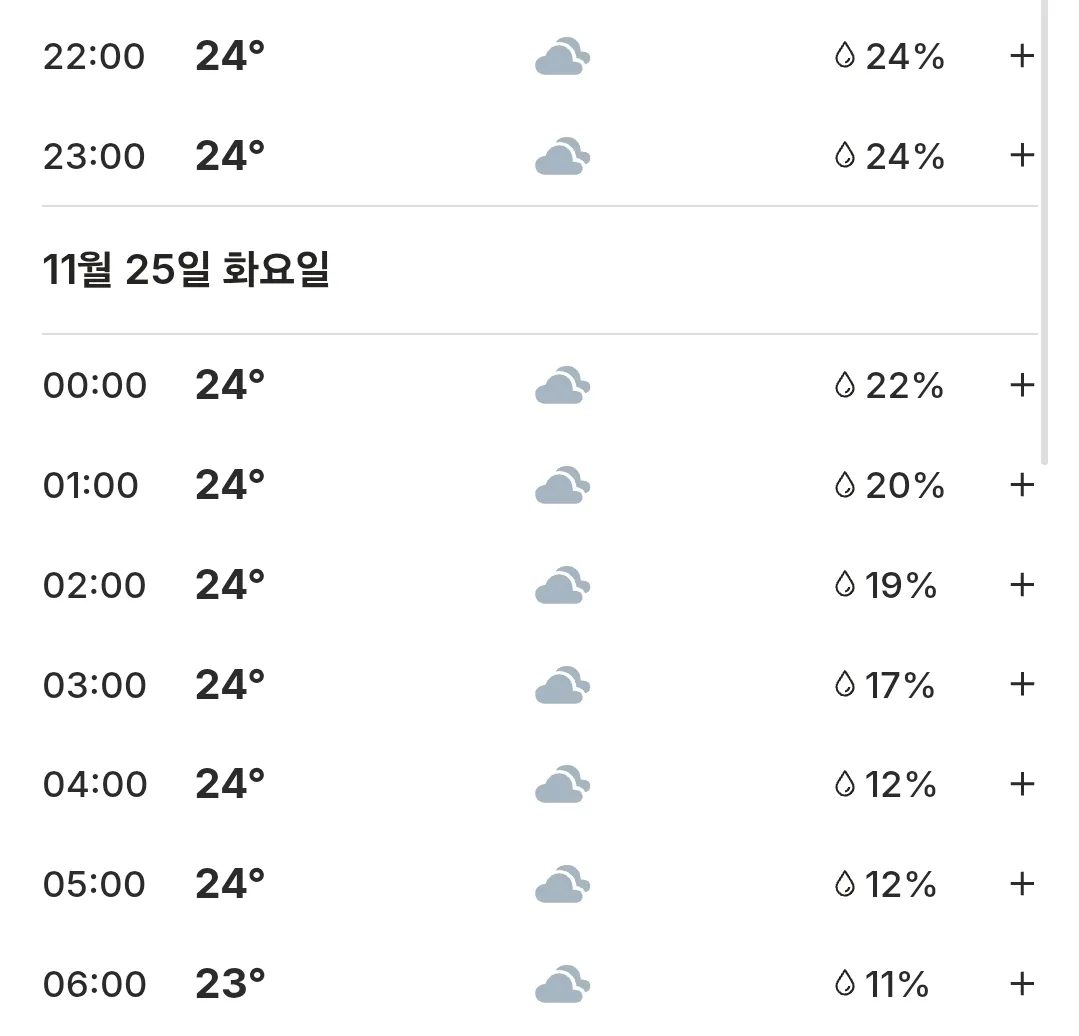
Task: Click the vertical scrollbar on the right edge
Action: pos(1044,233)
